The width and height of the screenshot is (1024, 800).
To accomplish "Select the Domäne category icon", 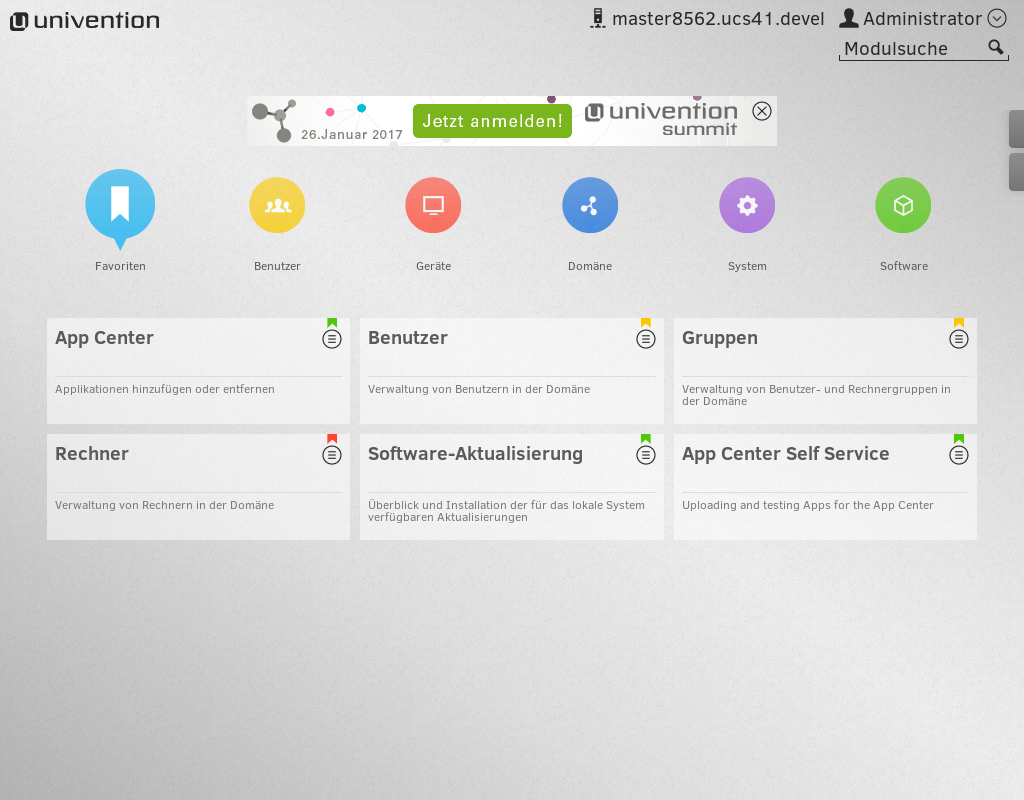I will click(x=590, y=205).
